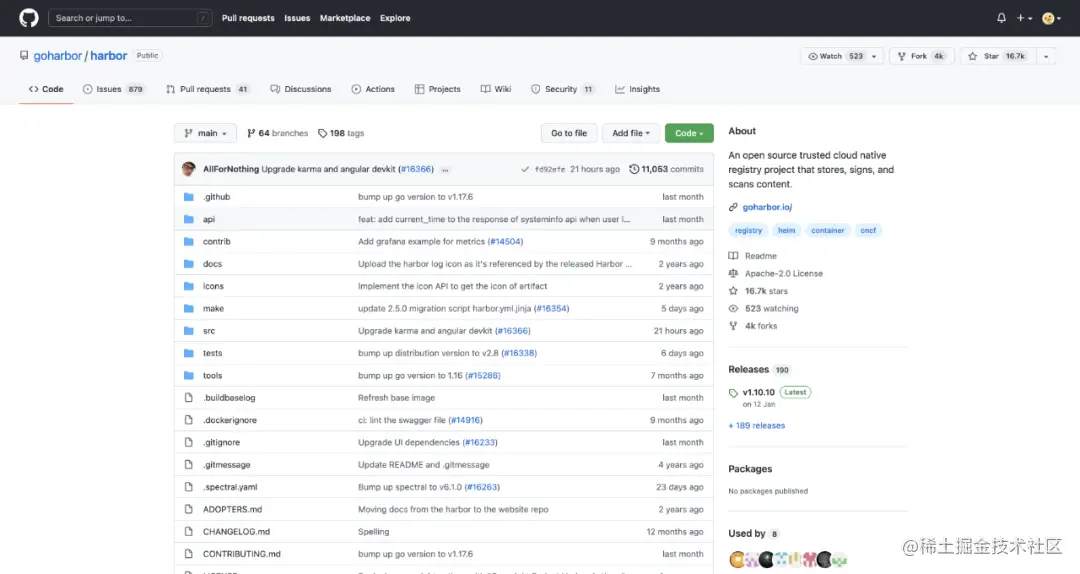
Task: Click the goharbor owner link
Action: pos(58,56)
